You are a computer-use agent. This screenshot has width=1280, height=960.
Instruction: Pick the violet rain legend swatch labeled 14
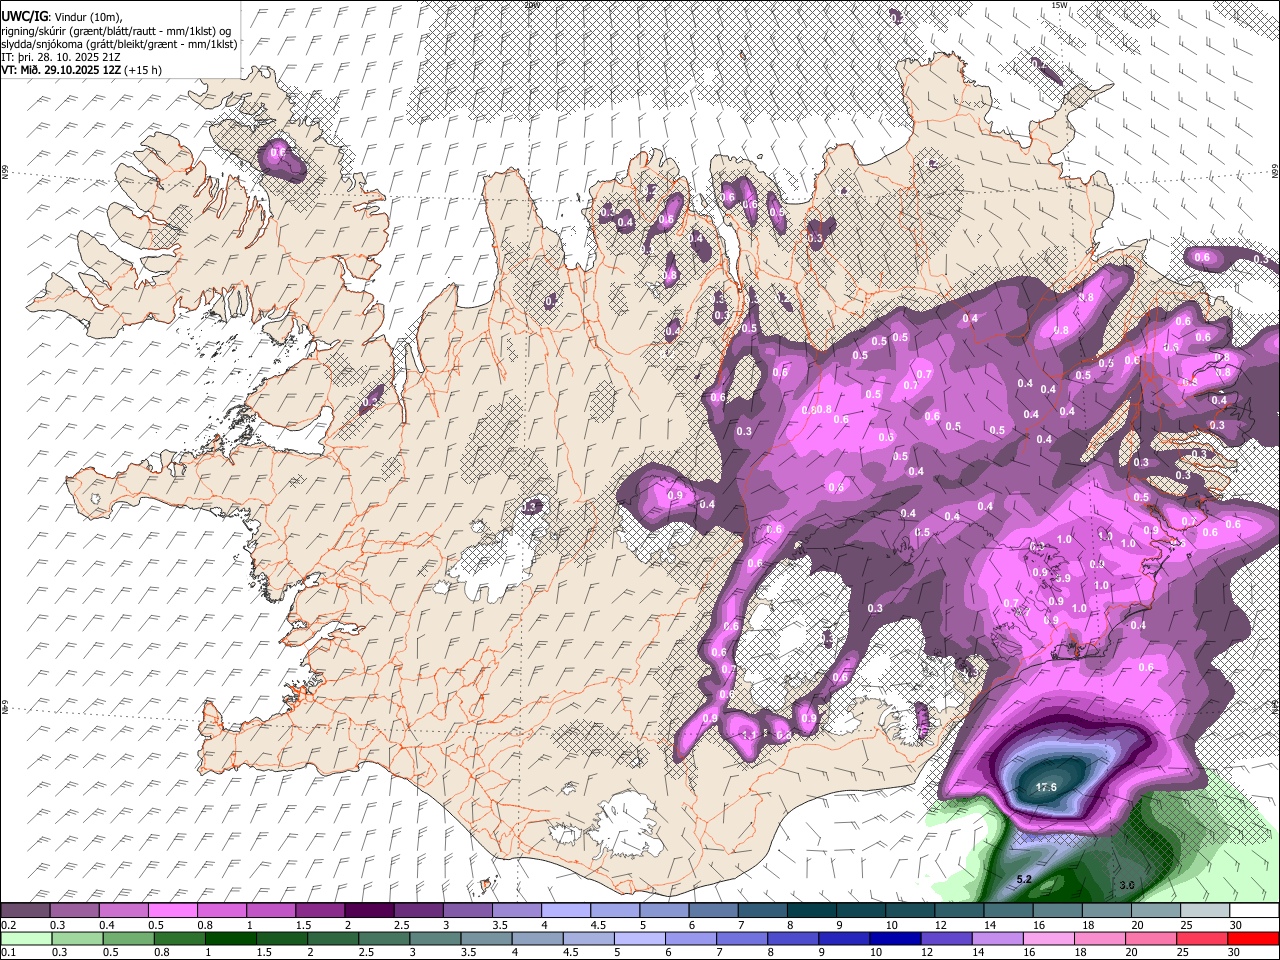pos(996,938)
